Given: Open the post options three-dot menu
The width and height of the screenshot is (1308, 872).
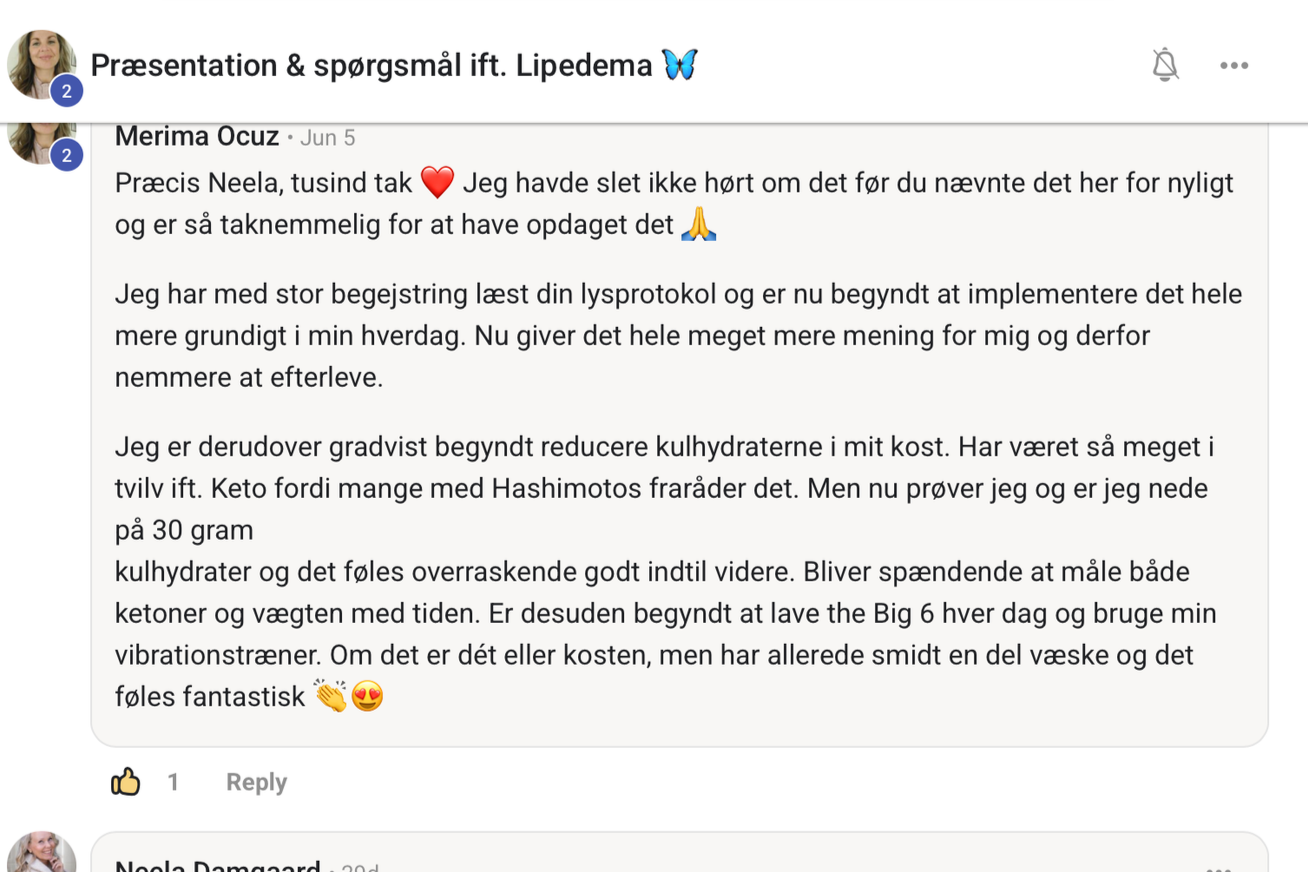Looking at the screenshot, I should coord(1234,65).
